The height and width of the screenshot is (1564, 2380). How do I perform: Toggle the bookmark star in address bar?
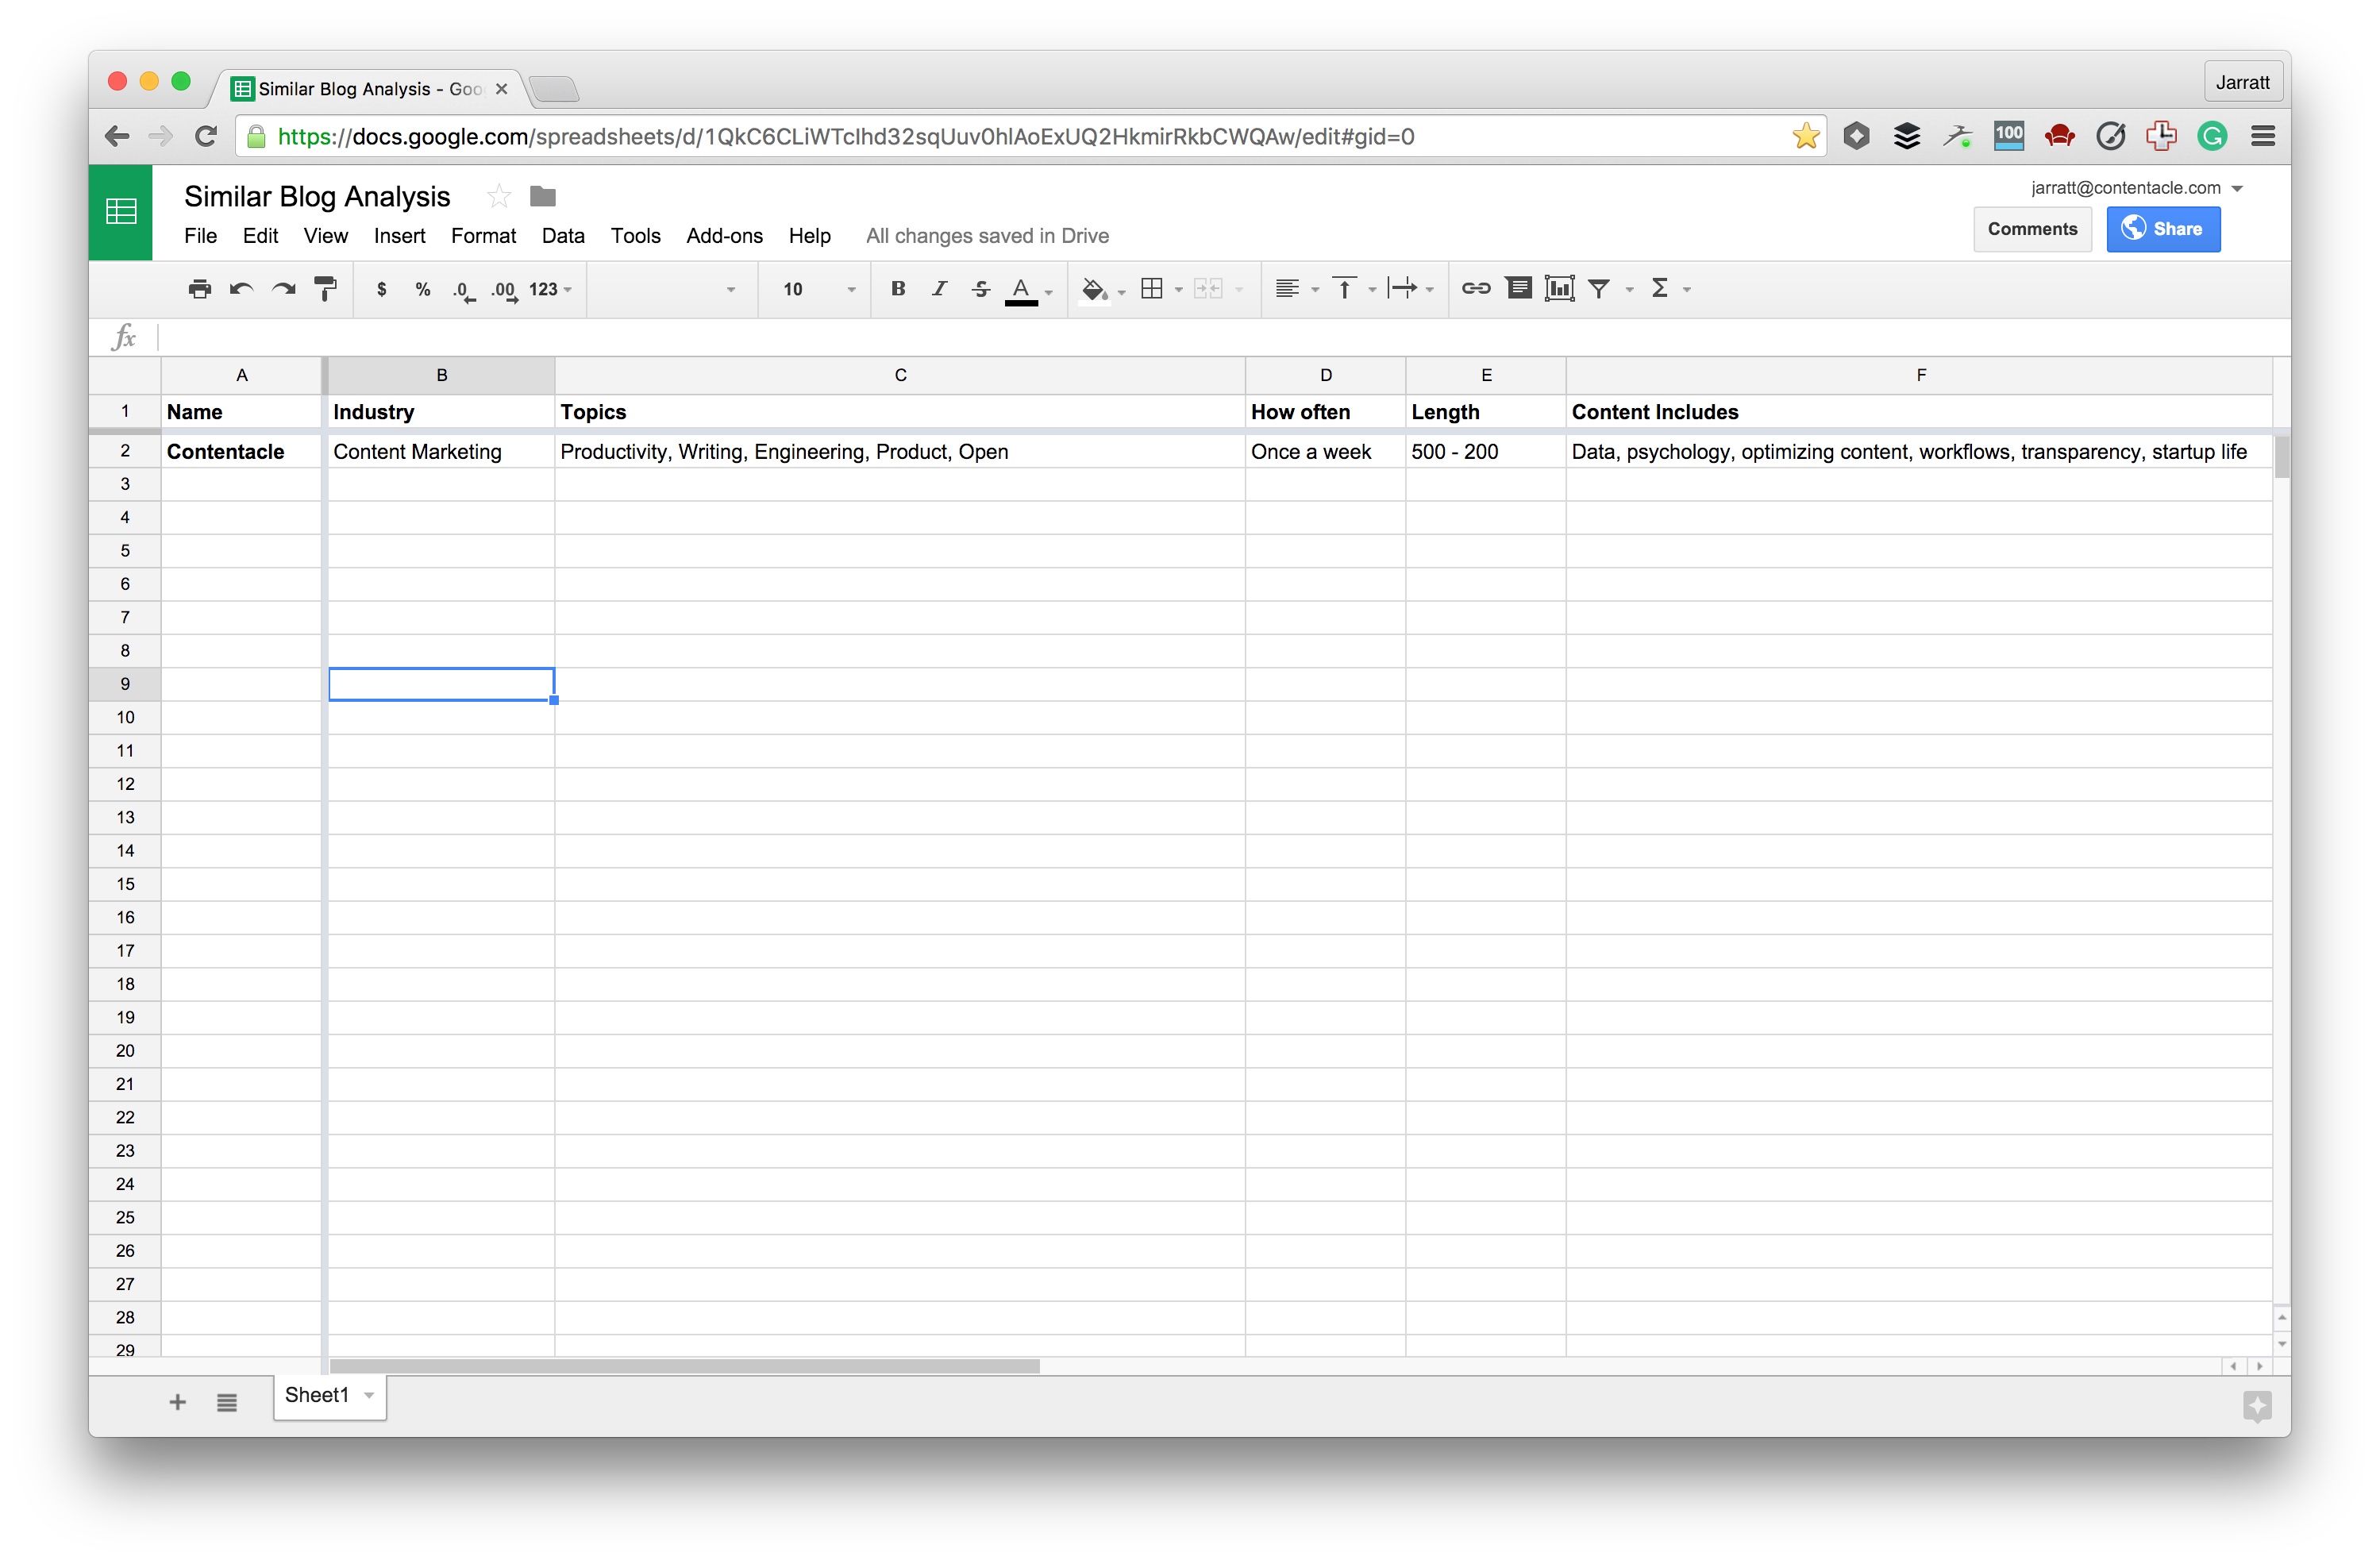tap(1806, 136)
